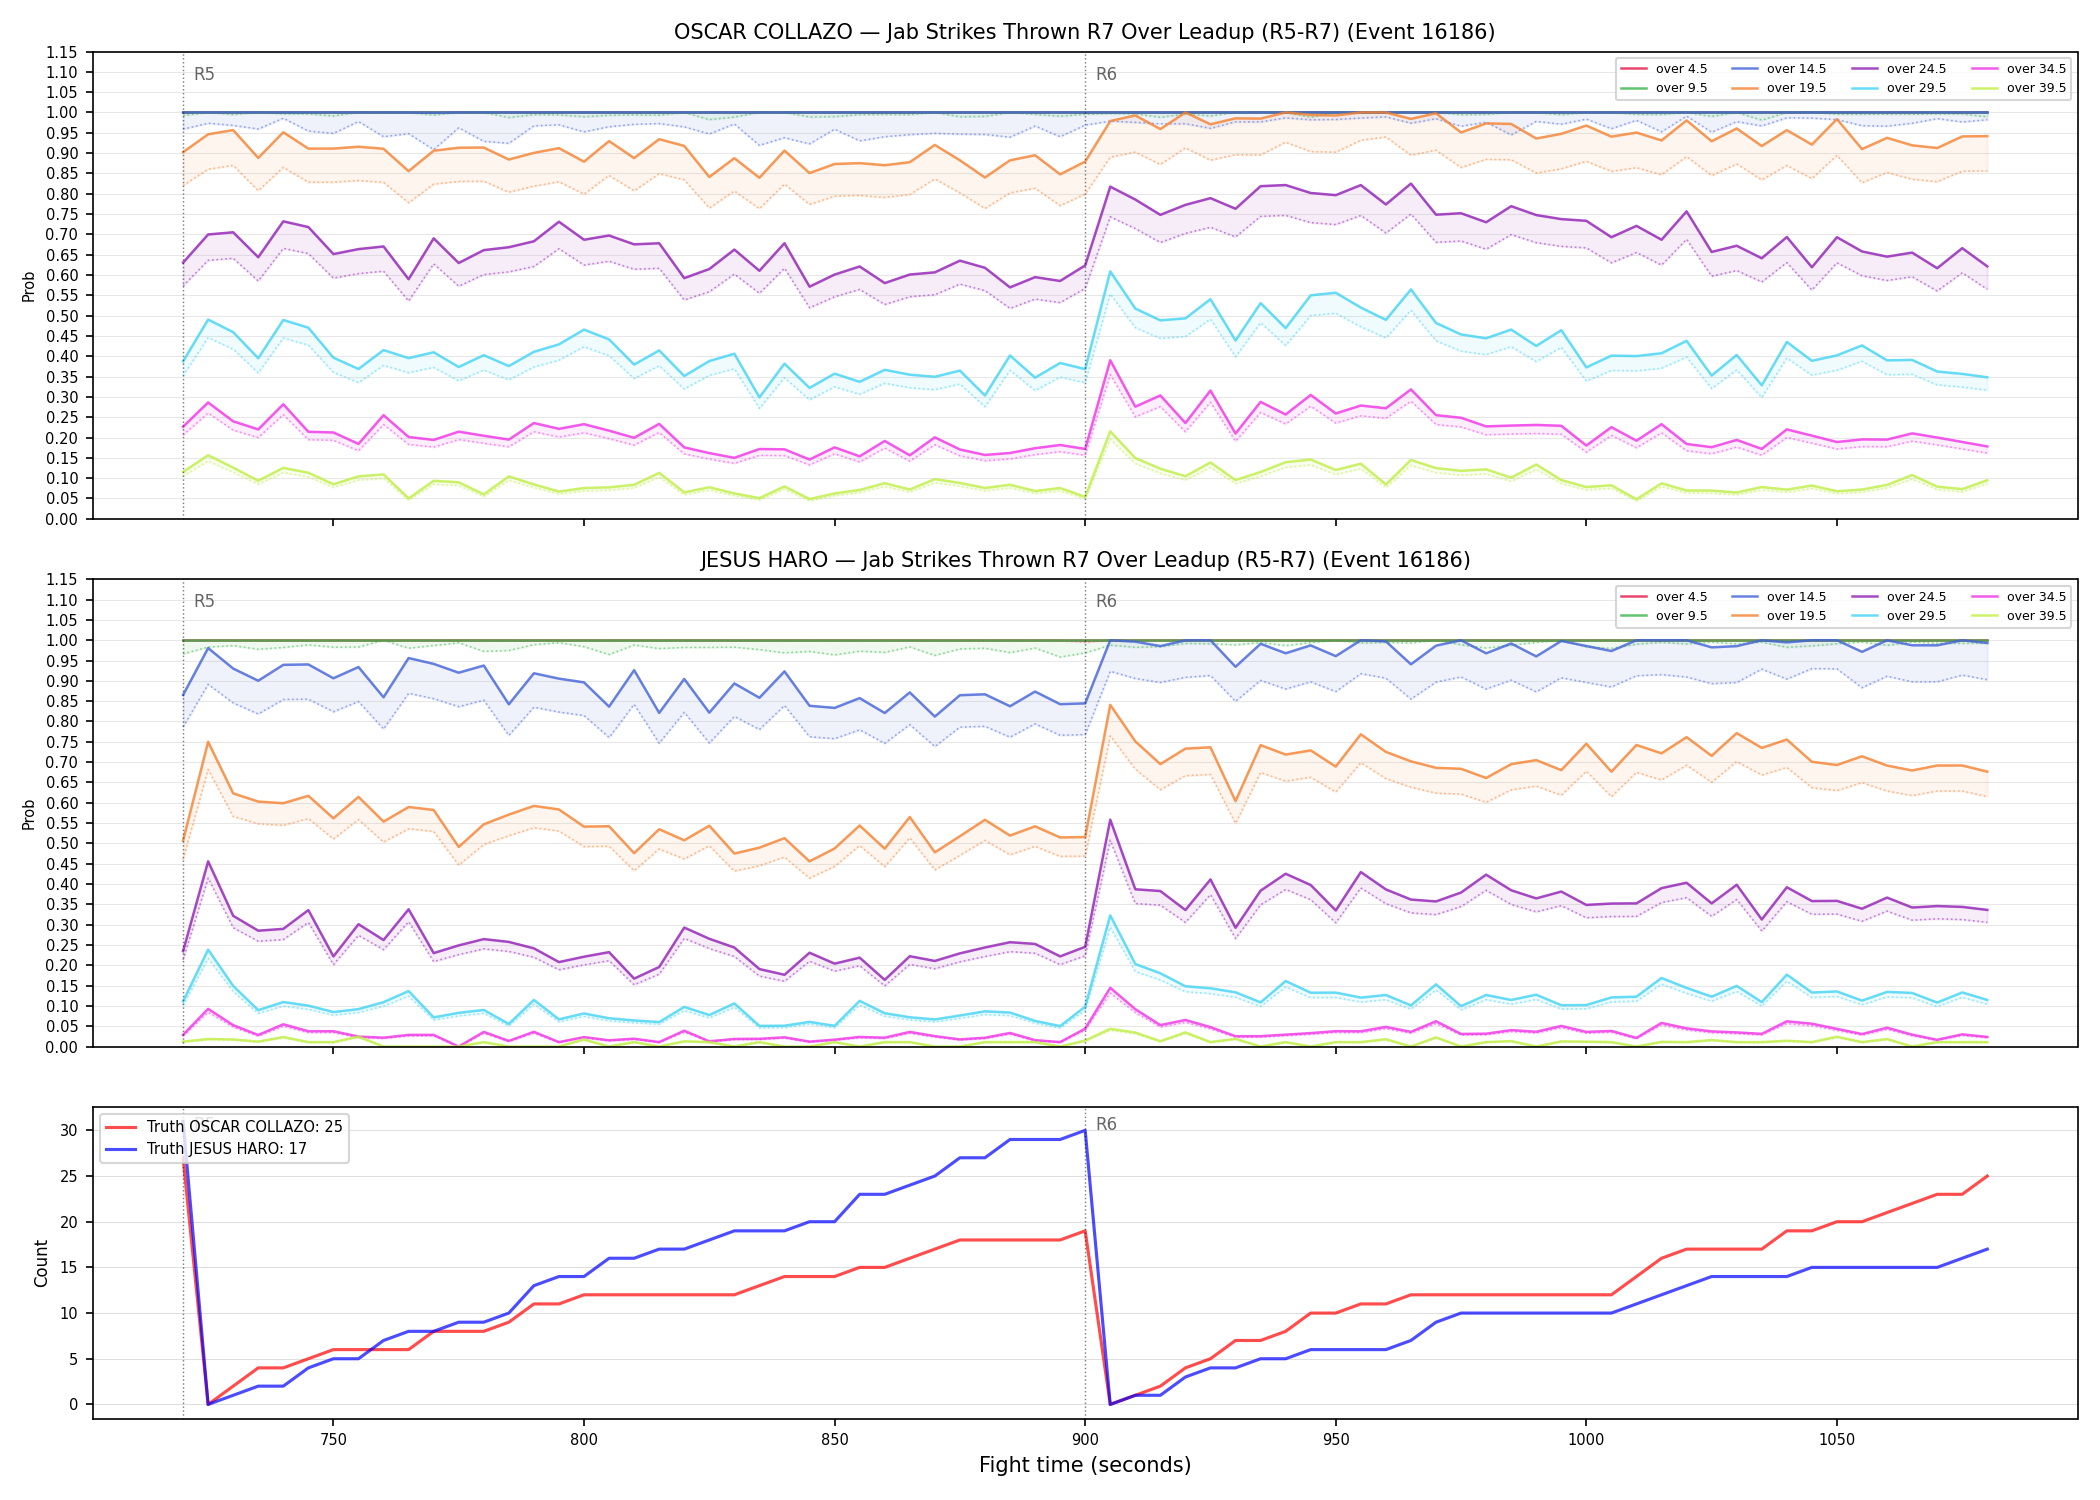Click the 750 x-axis tick label
The image size is (2100, 1500).
point(333,1440)
